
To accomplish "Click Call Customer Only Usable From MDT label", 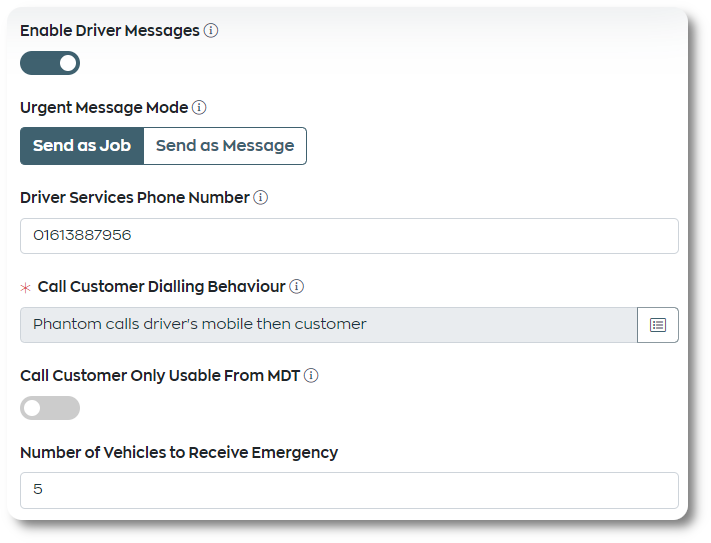I will 160,376.
